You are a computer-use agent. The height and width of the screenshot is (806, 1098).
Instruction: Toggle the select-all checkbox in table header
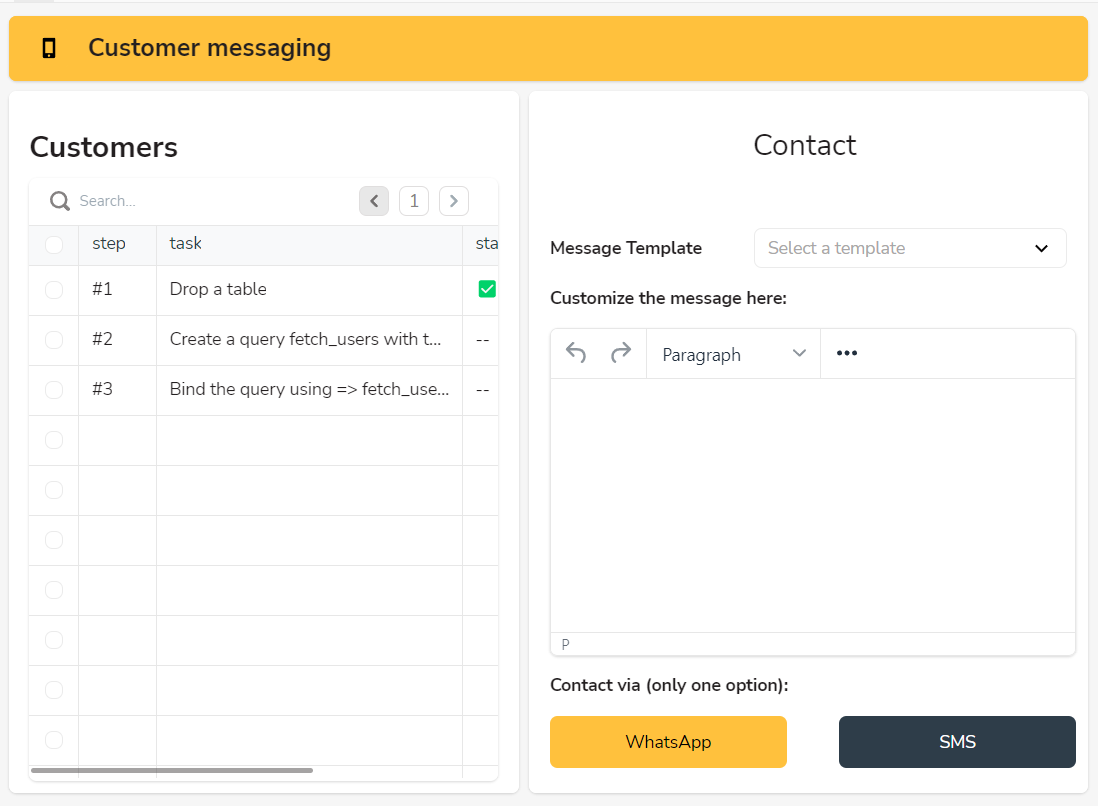pos(54,244)
